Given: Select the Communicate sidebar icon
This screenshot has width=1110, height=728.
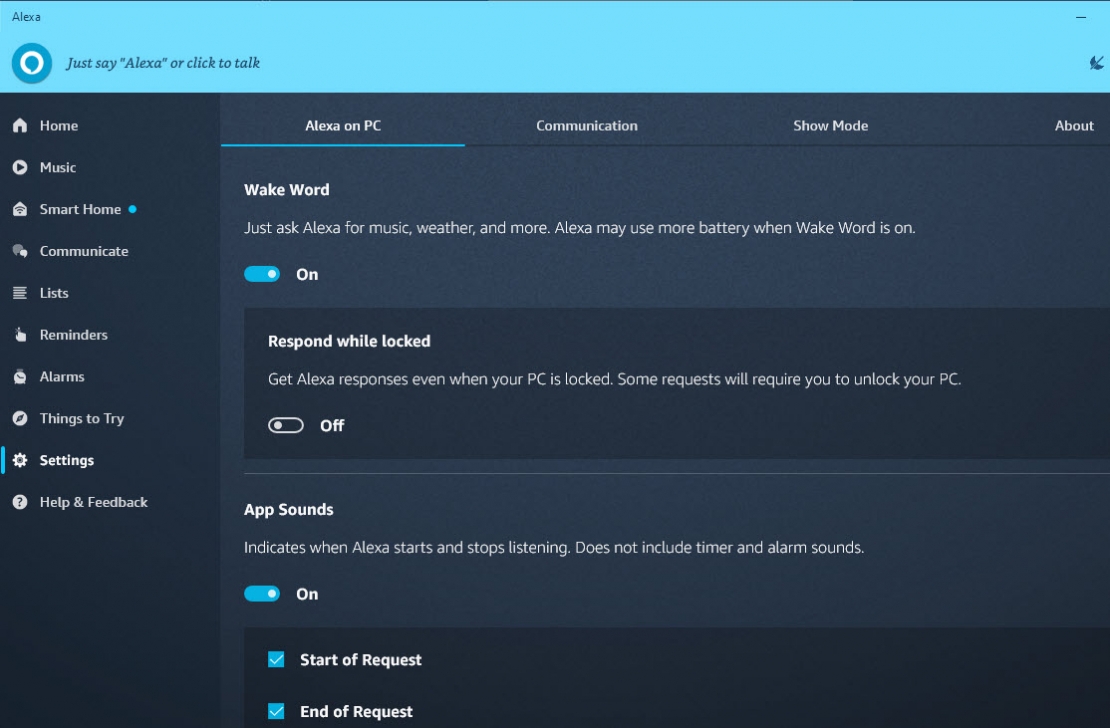Looking at the screenshot, I should [x=17, y=251].
